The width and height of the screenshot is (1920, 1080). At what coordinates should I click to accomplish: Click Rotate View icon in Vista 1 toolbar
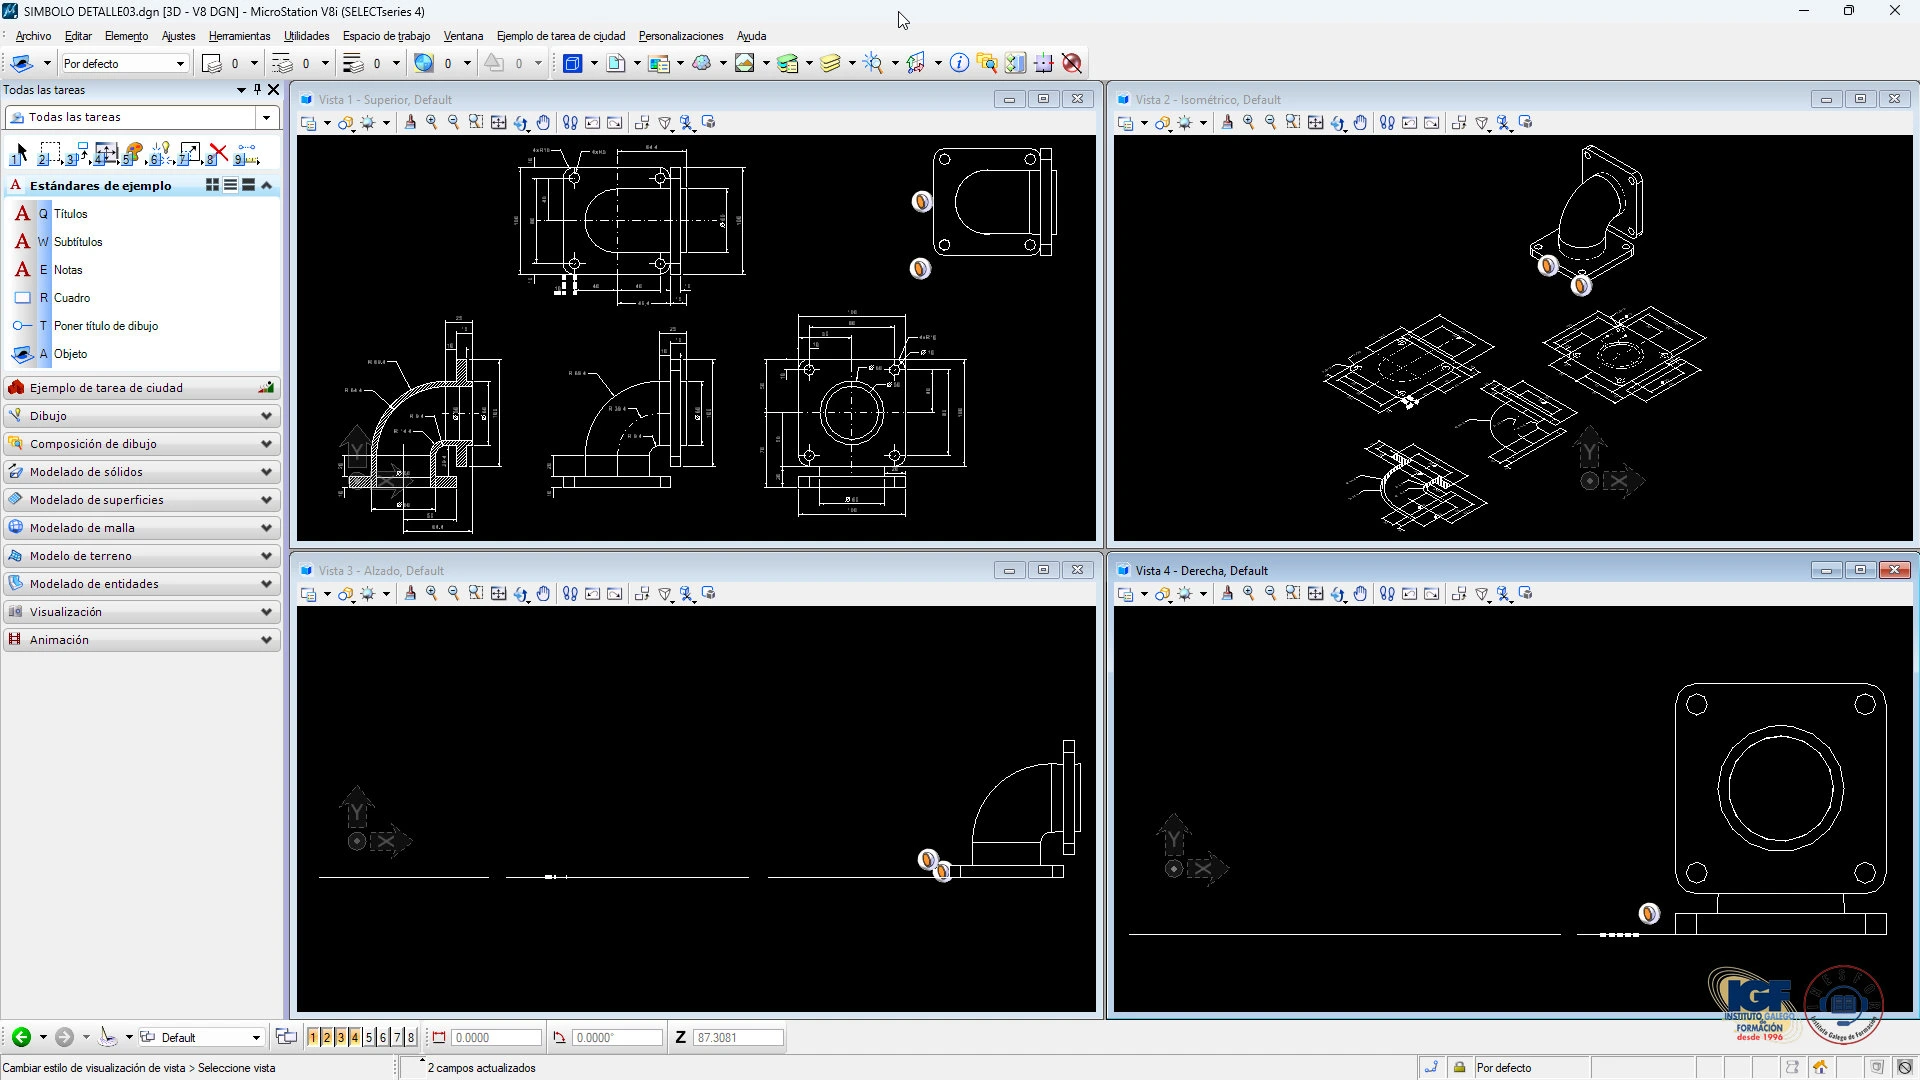pyautogui.click(x=521, y=122)
